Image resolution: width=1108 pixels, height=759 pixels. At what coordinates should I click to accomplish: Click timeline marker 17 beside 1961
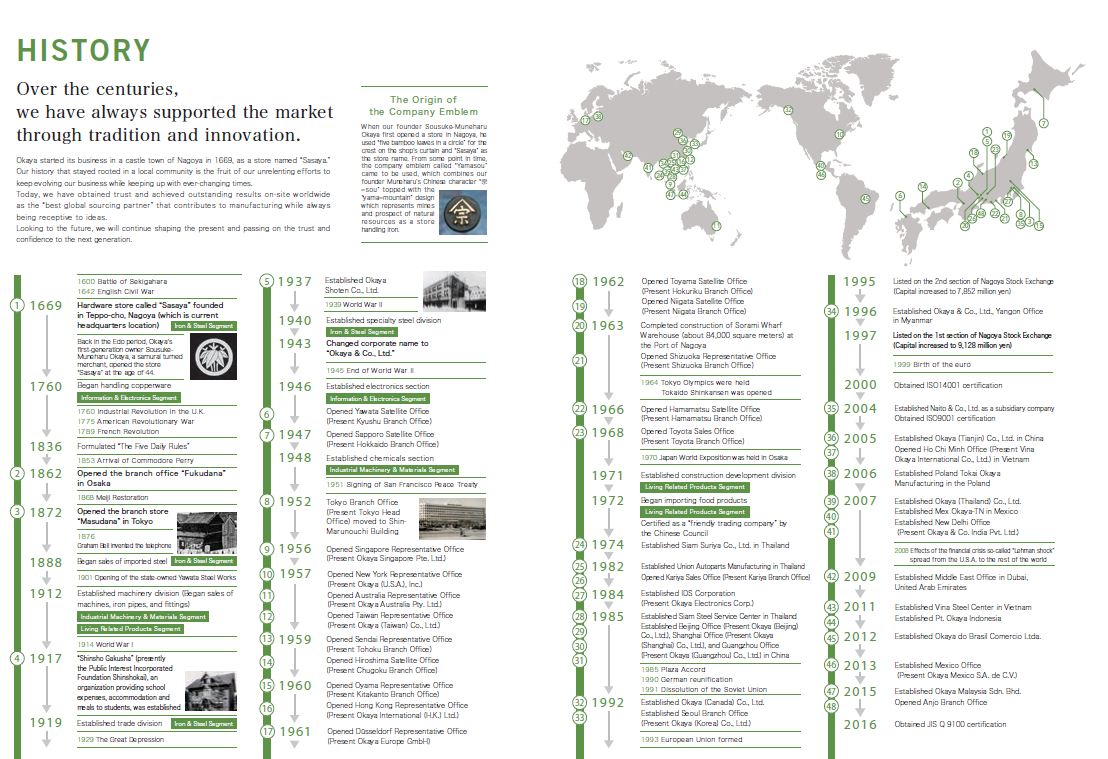[266, 731]
